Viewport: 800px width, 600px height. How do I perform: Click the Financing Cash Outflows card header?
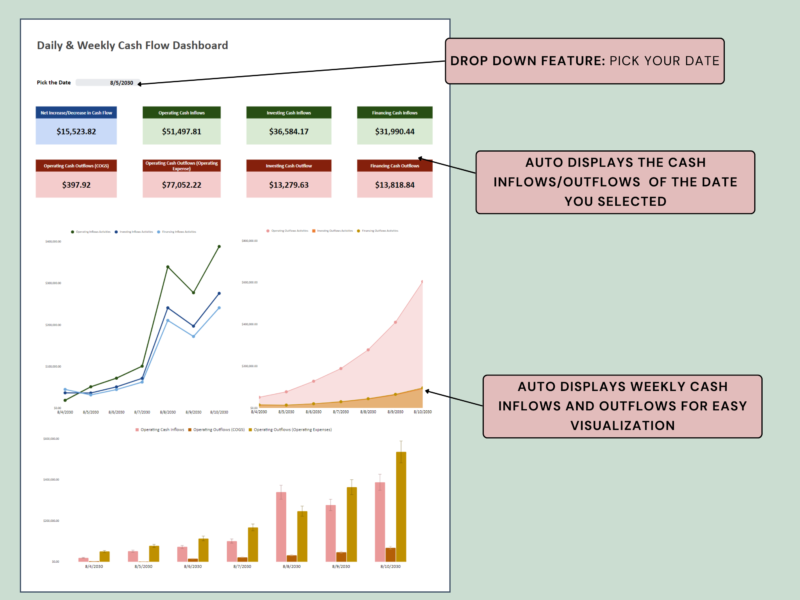395,166
